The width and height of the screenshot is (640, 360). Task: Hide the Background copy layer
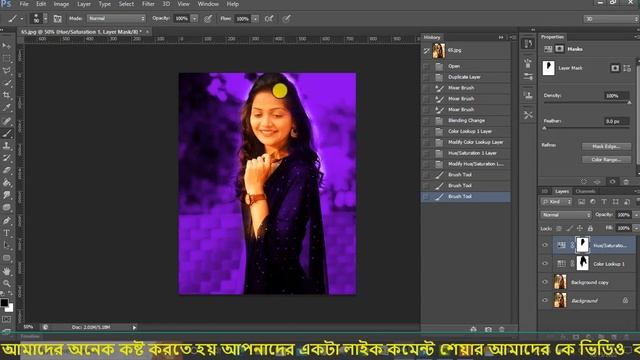coord(545,282)
